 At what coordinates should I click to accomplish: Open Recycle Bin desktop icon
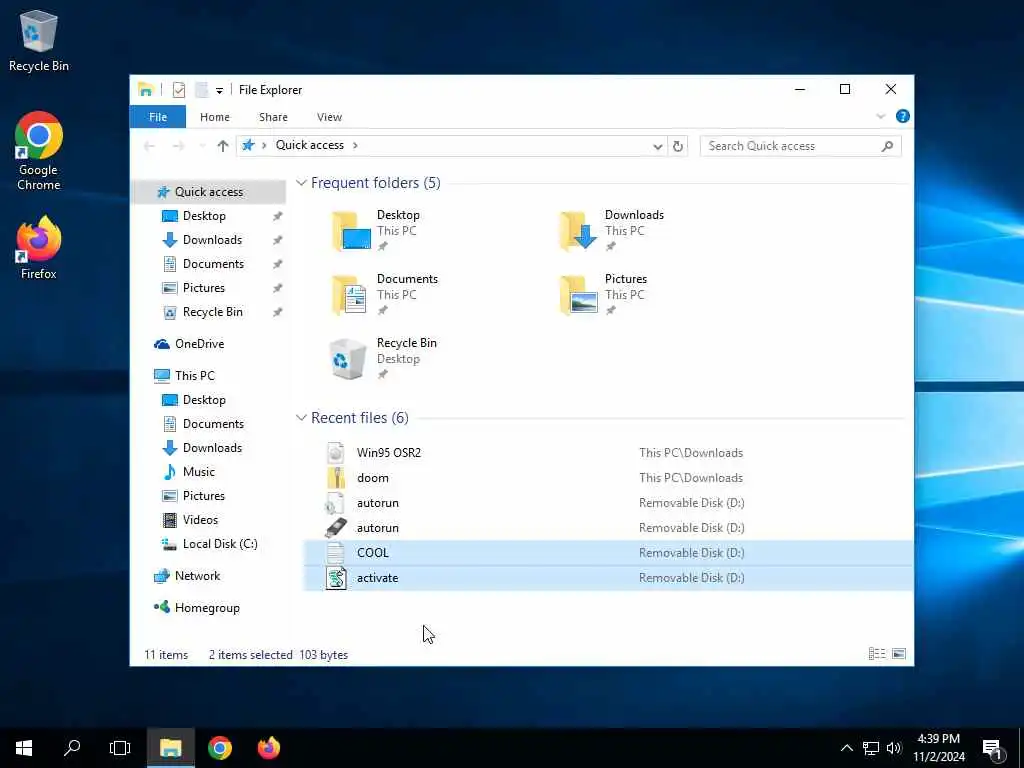[x=39, y=40]
